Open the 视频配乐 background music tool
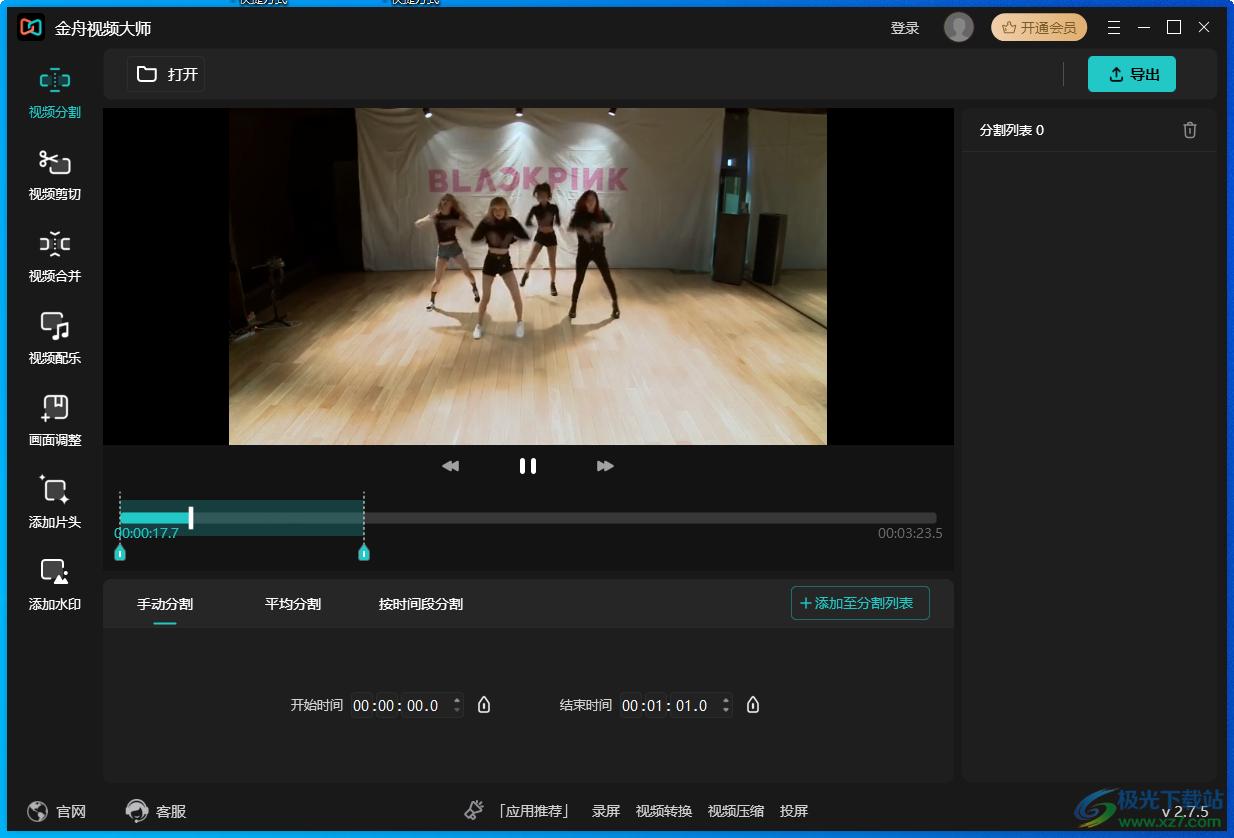The width and height of the screenshot is (1234, 838). coord(55,339)
